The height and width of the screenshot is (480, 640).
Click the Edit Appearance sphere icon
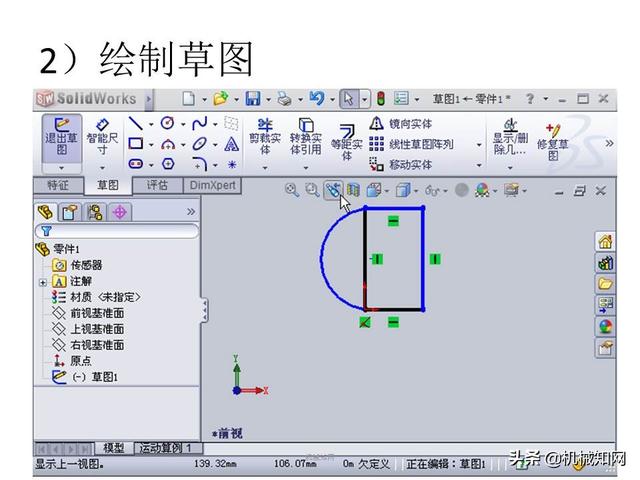[x=462, y=190]
